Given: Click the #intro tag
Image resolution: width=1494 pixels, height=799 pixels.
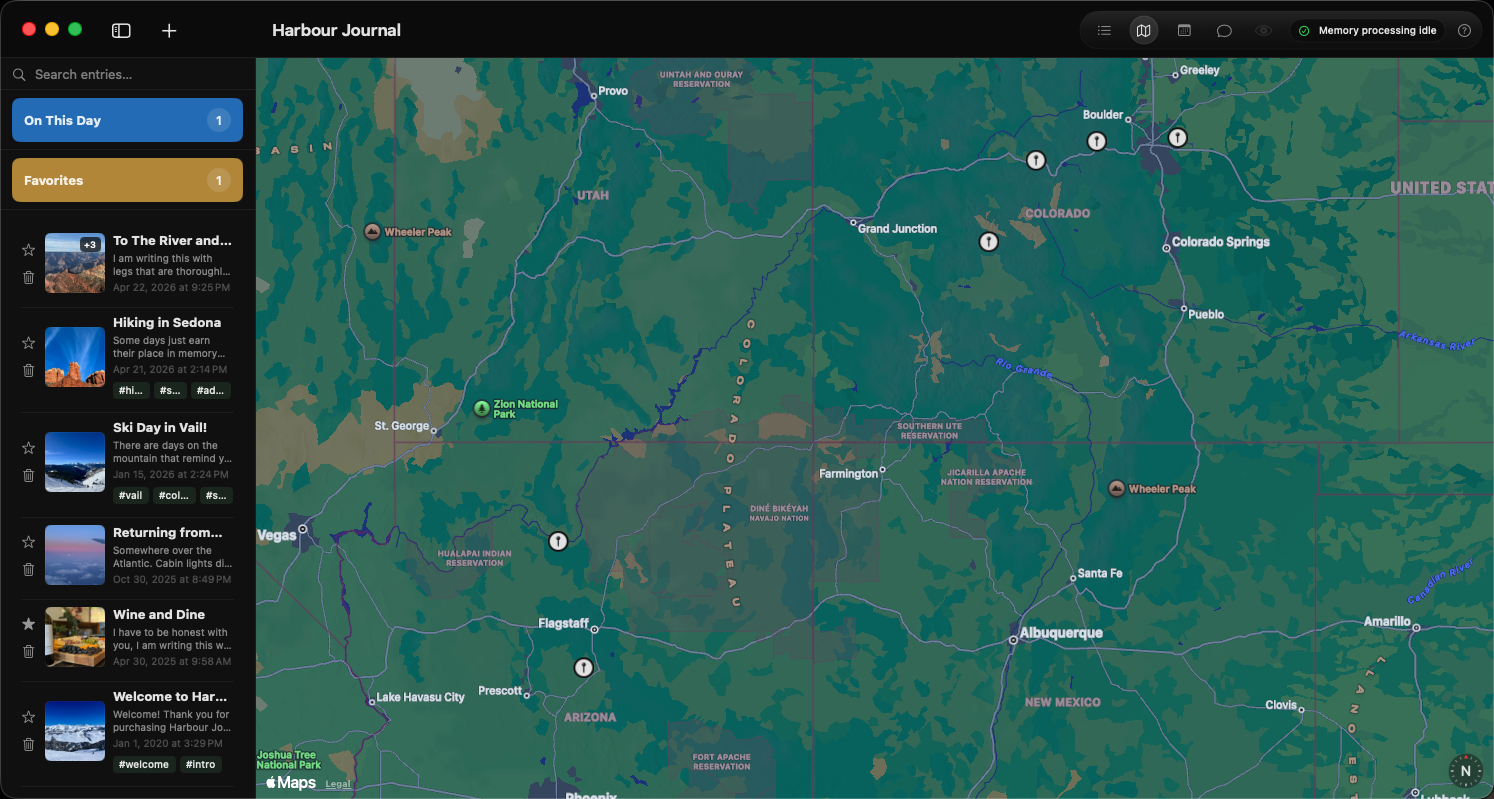Looking at the screenshot, I should tap(200, 764).
